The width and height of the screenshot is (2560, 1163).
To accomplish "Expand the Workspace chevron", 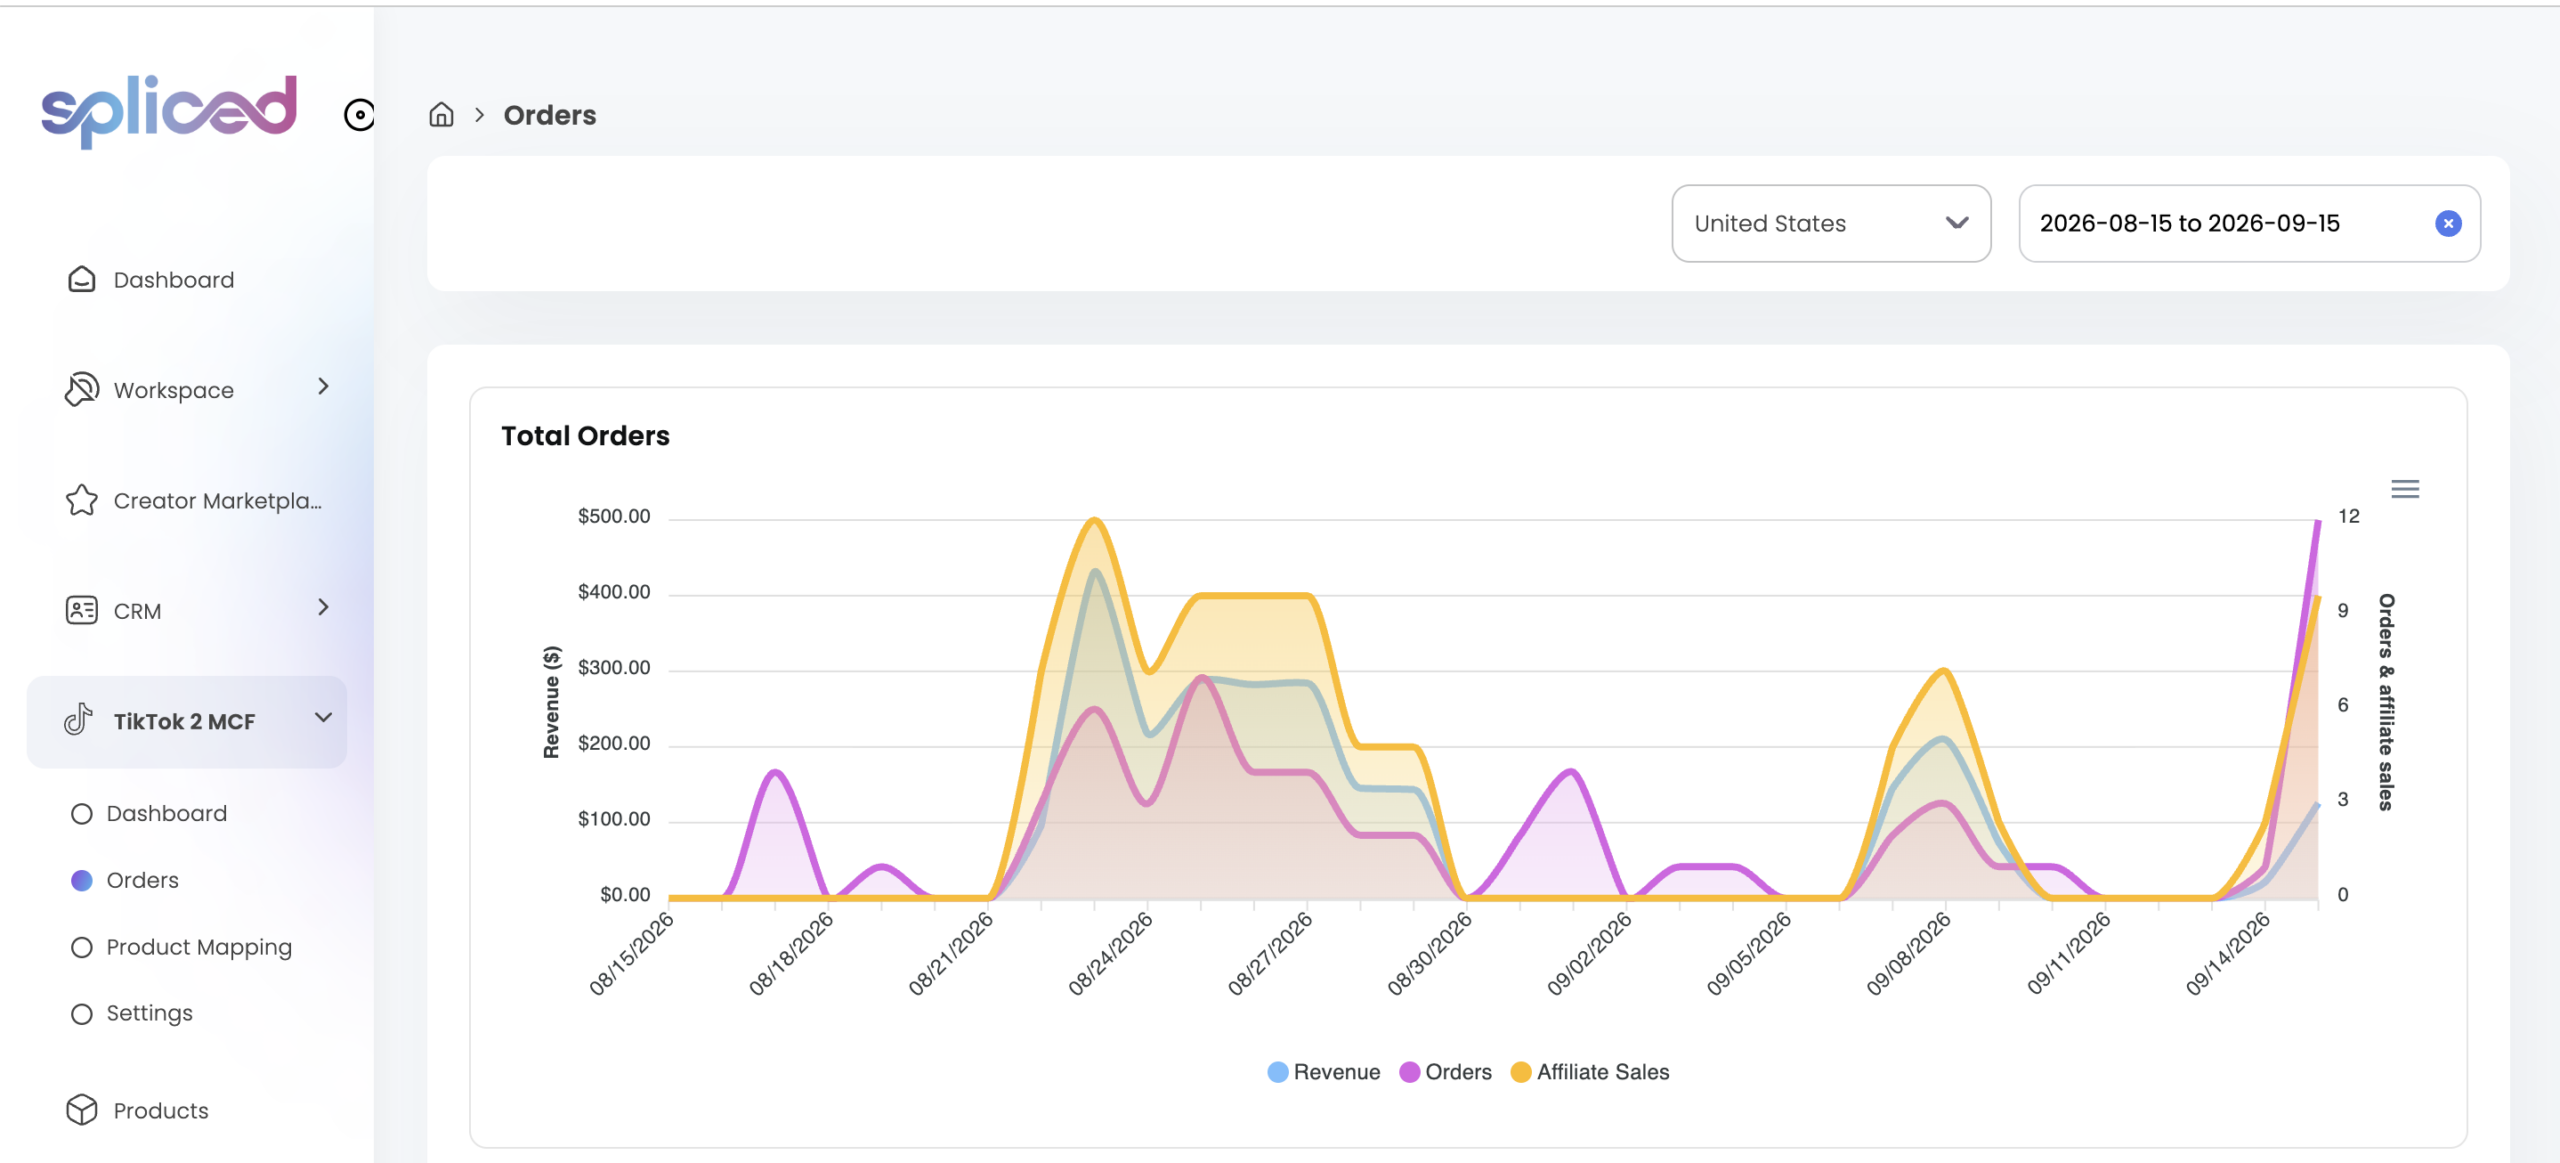I will [x=323, y=386].
